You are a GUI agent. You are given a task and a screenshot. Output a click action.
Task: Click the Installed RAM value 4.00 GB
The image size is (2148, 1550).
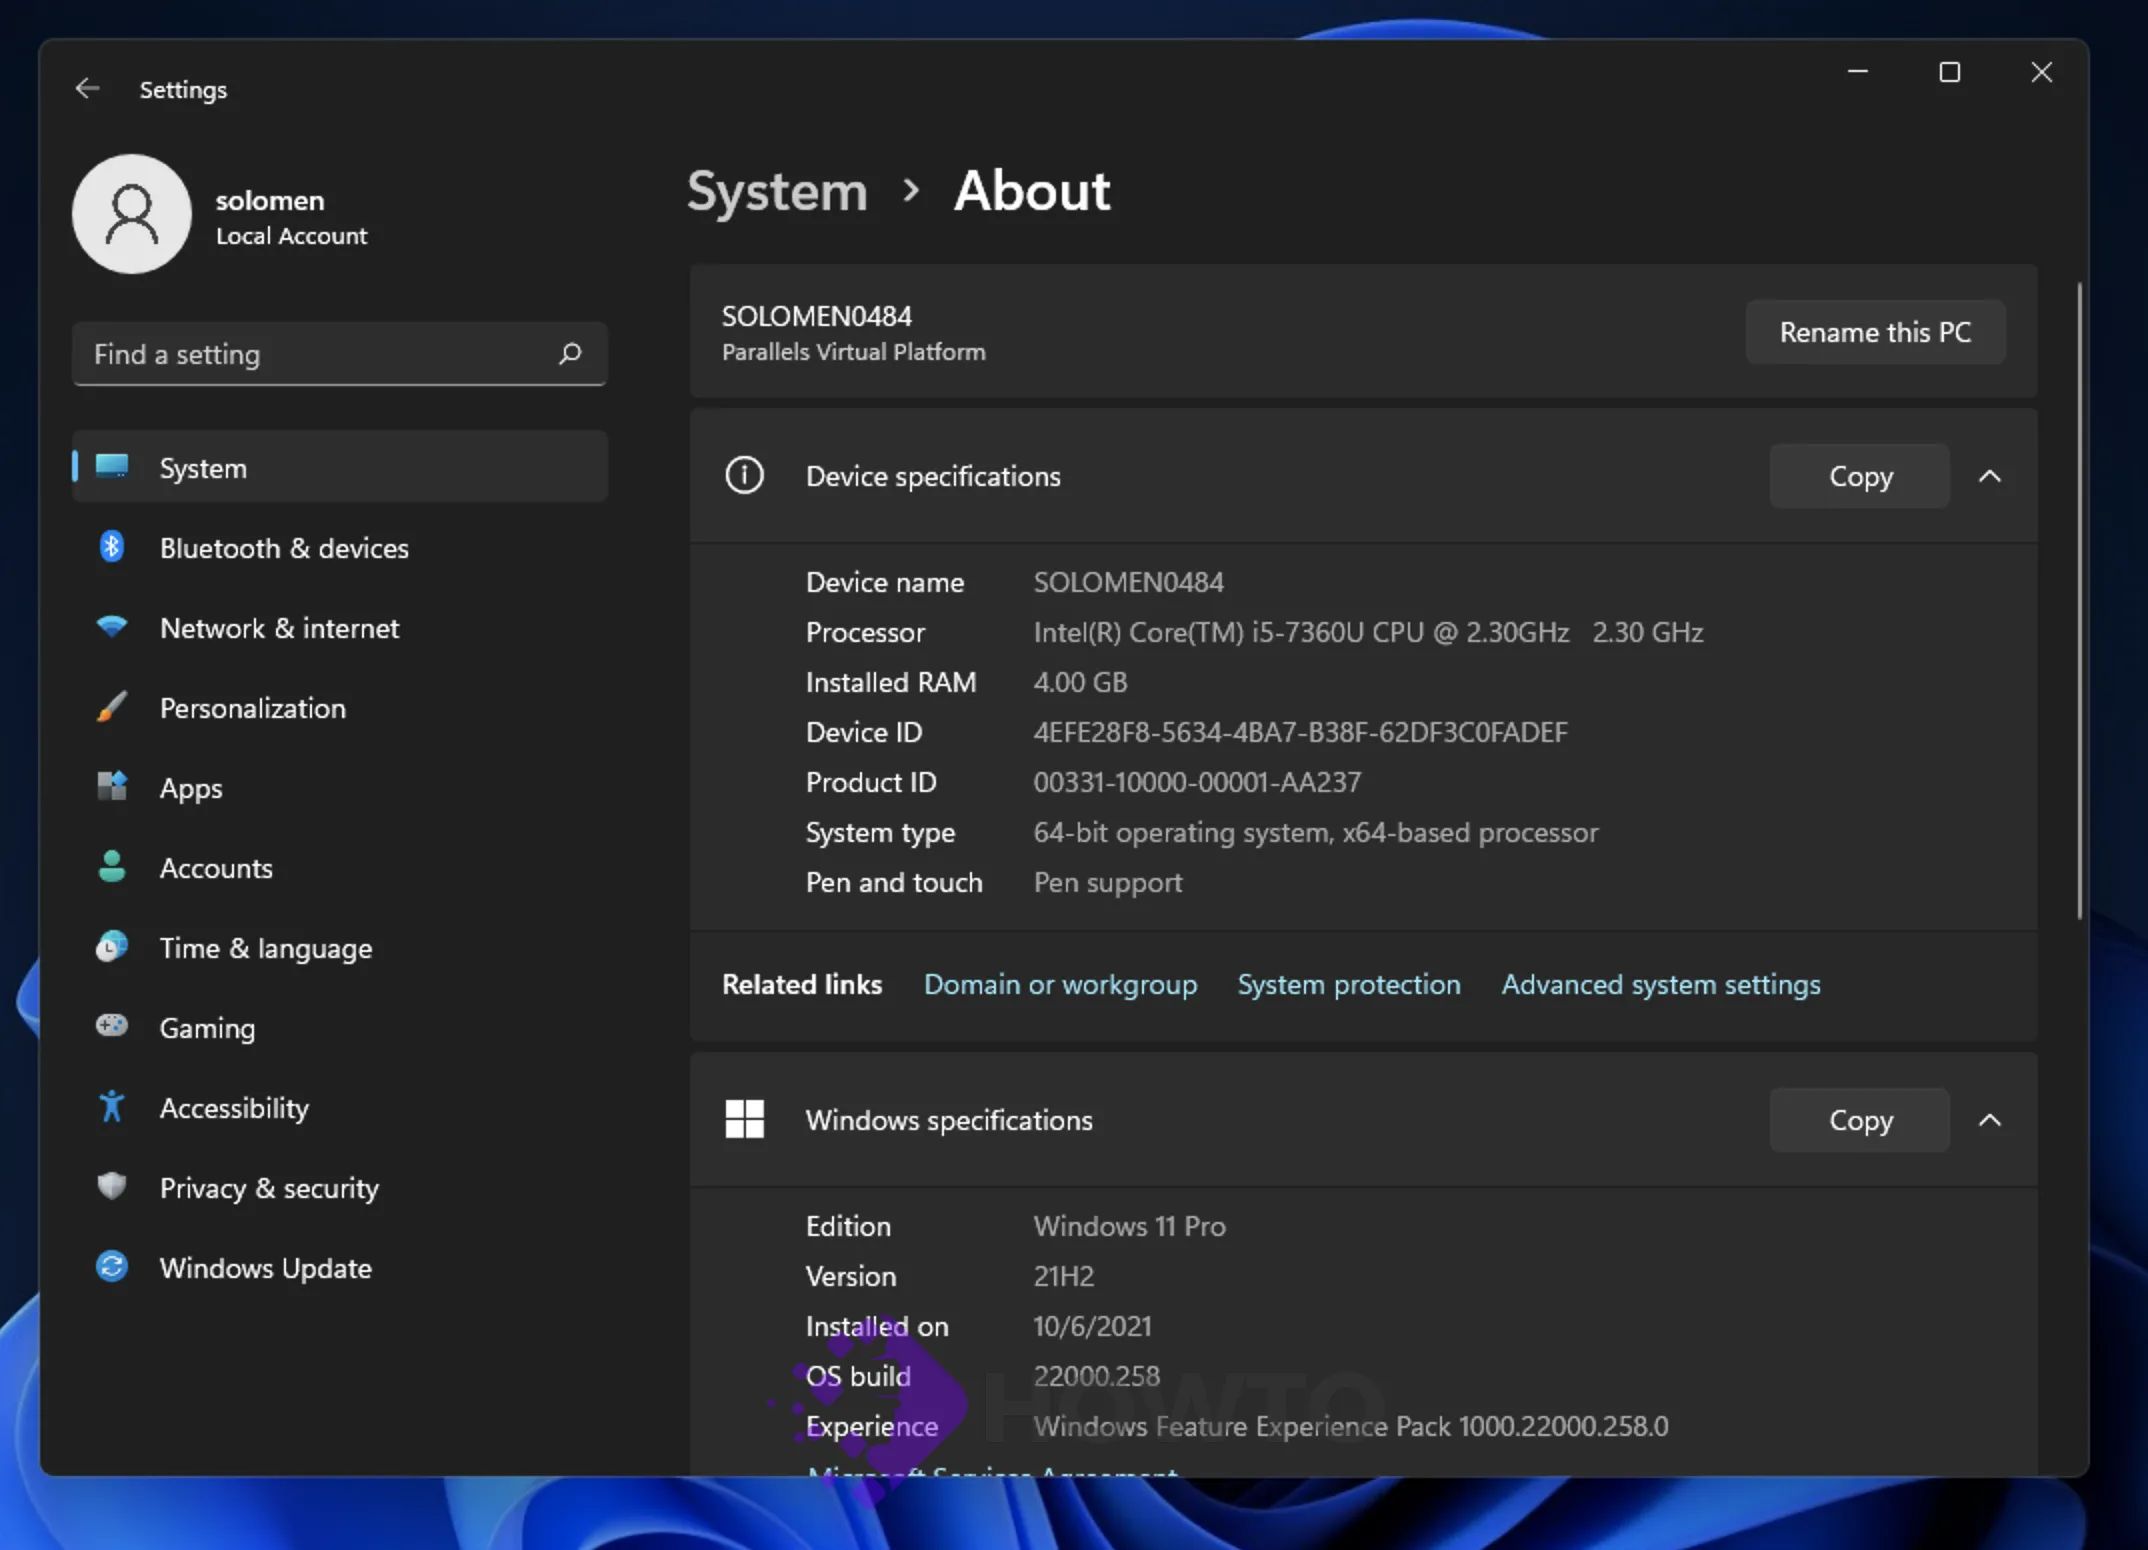pos(1080,682)
